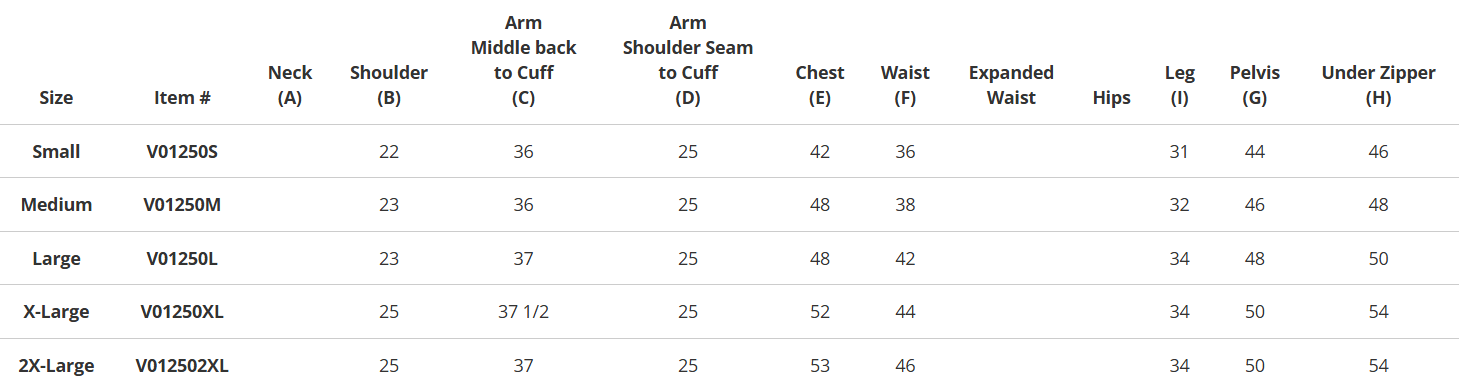Click the Leg (I) column header

tap(1180, 85)
